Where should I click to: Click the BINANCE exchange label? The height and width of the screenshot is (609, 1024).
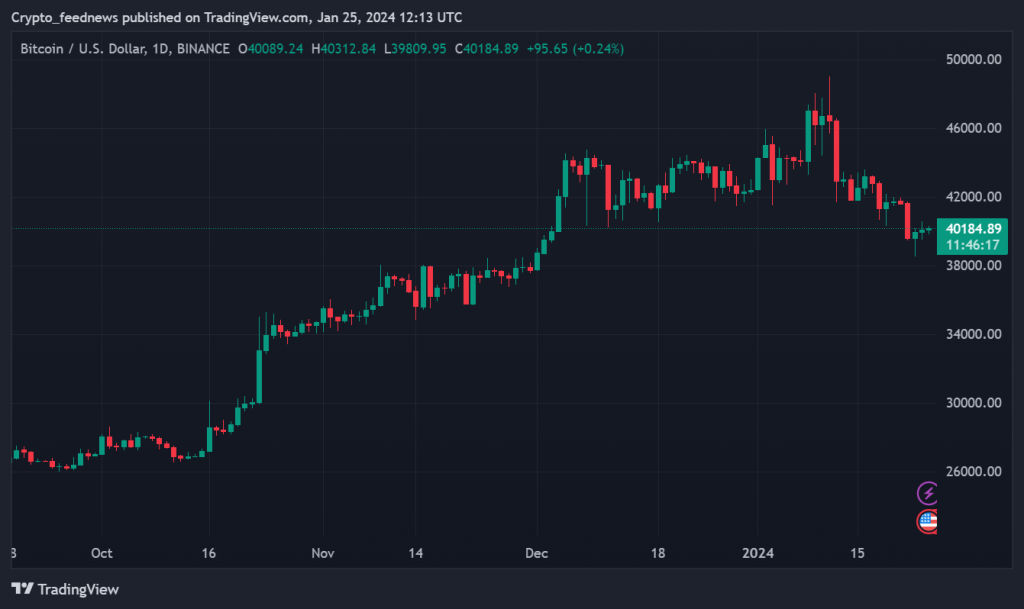click(x=204, y=48)
